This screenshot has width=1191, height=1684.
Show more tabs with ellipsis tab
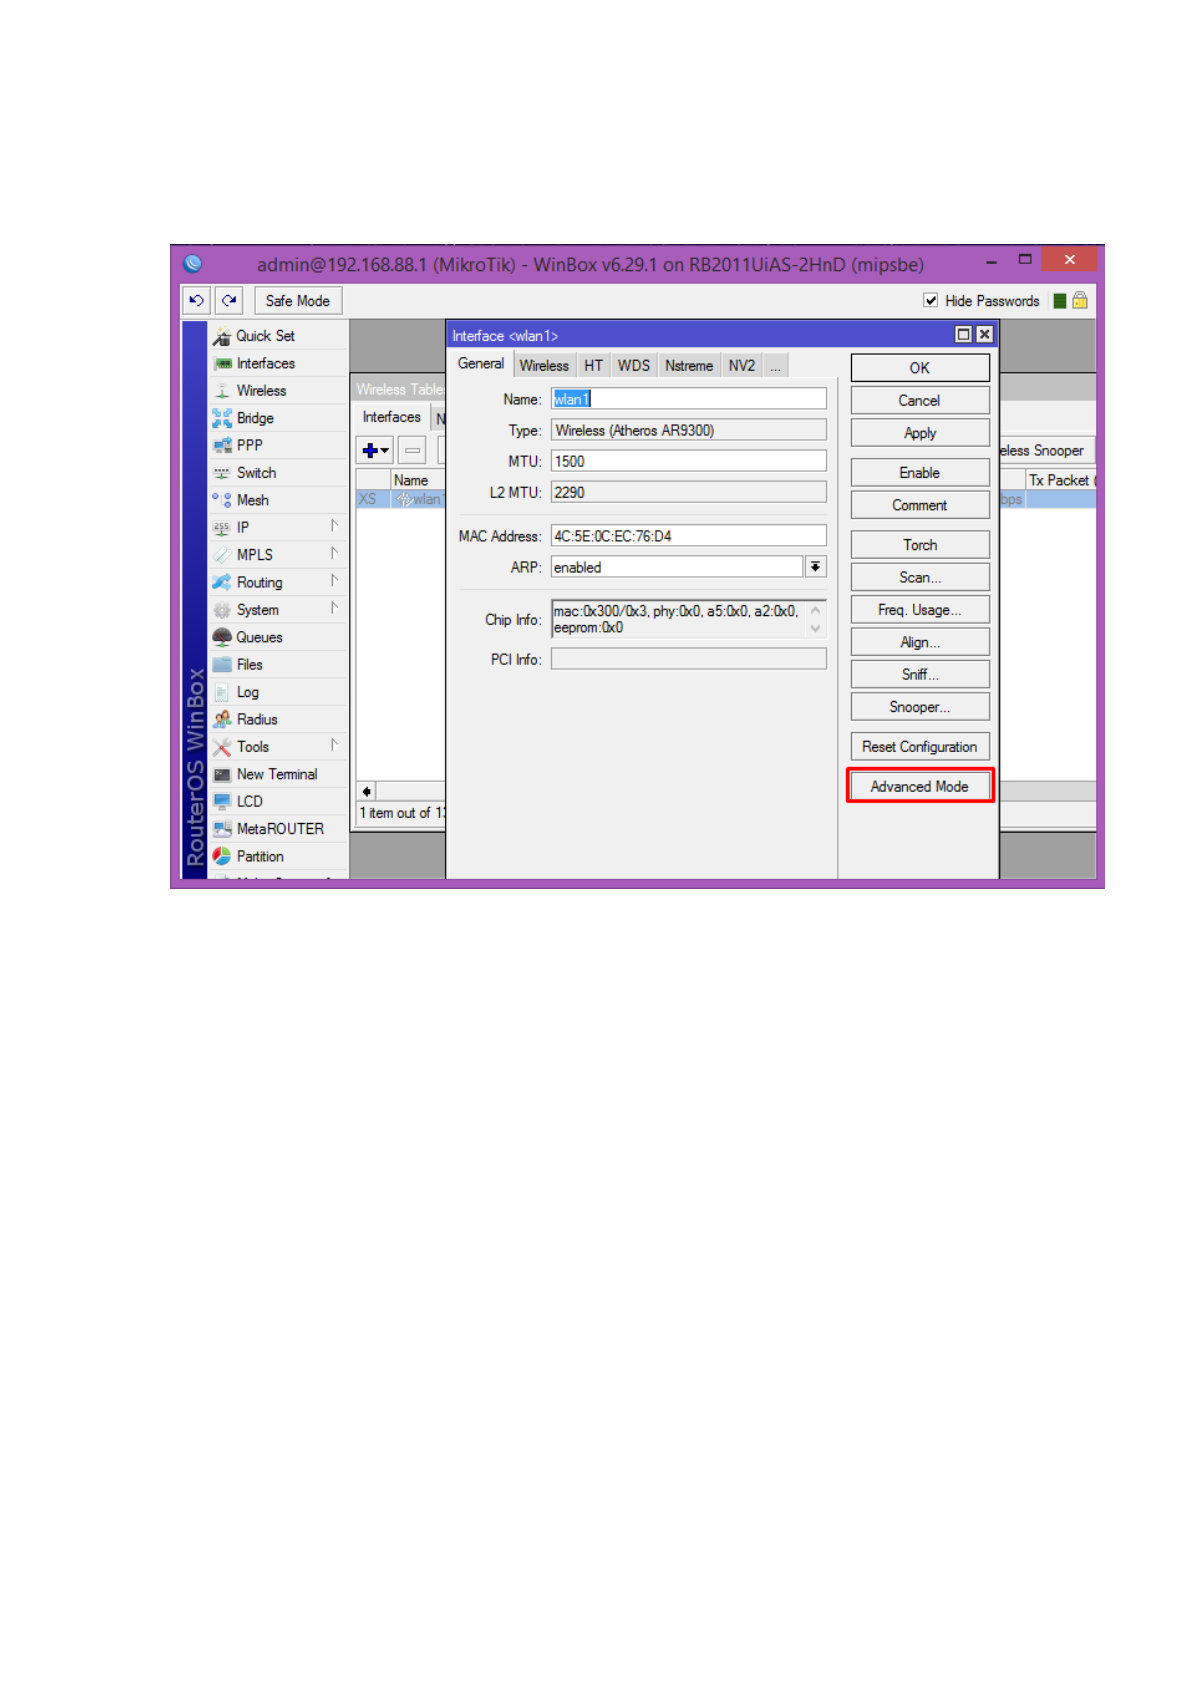[775, 366]
